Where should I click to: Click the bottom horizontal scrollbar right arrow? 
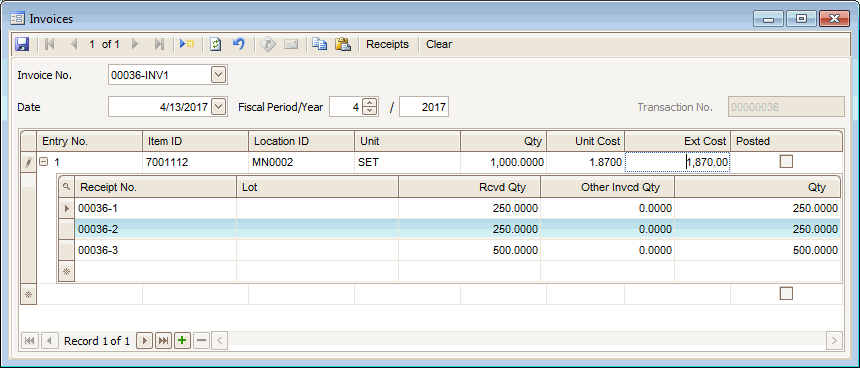click(x=834, y=341)
